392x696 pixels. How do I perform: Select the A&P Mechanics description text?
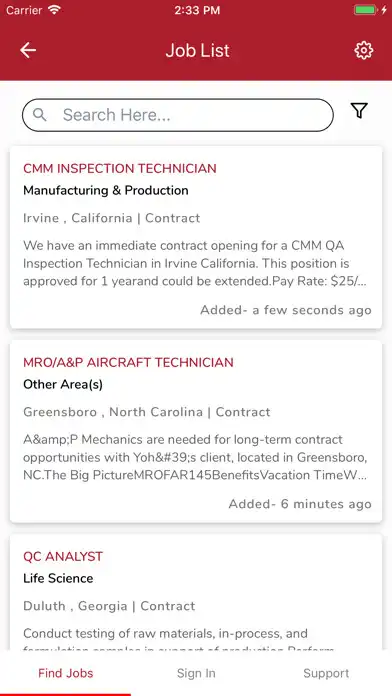click(x=195, y=457)
